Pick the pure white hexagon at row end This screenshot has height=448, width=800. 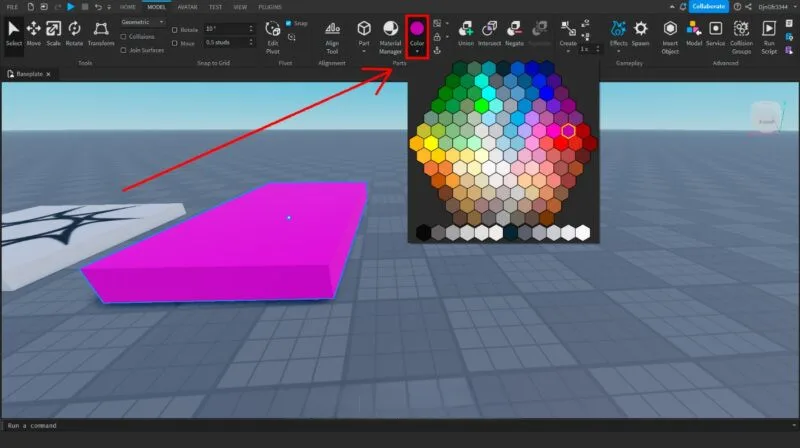583,233
